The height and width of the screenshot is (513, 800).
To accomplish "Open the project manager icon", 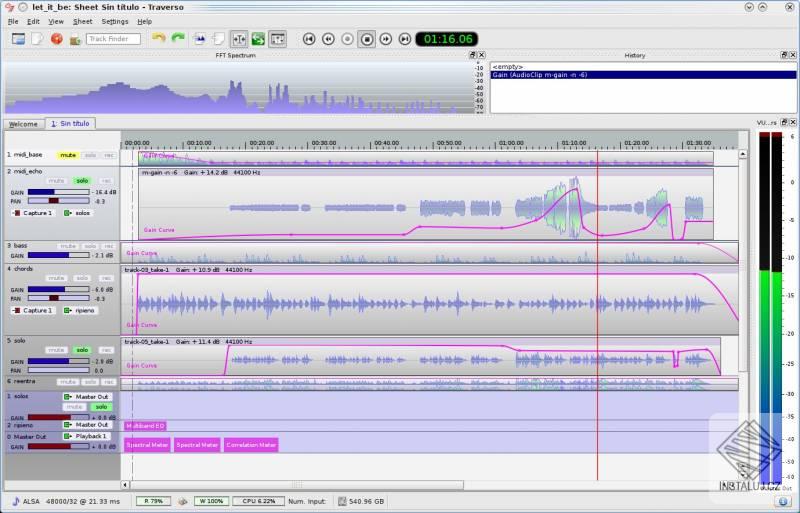I will pyautogui.click(x=18, y=38).
